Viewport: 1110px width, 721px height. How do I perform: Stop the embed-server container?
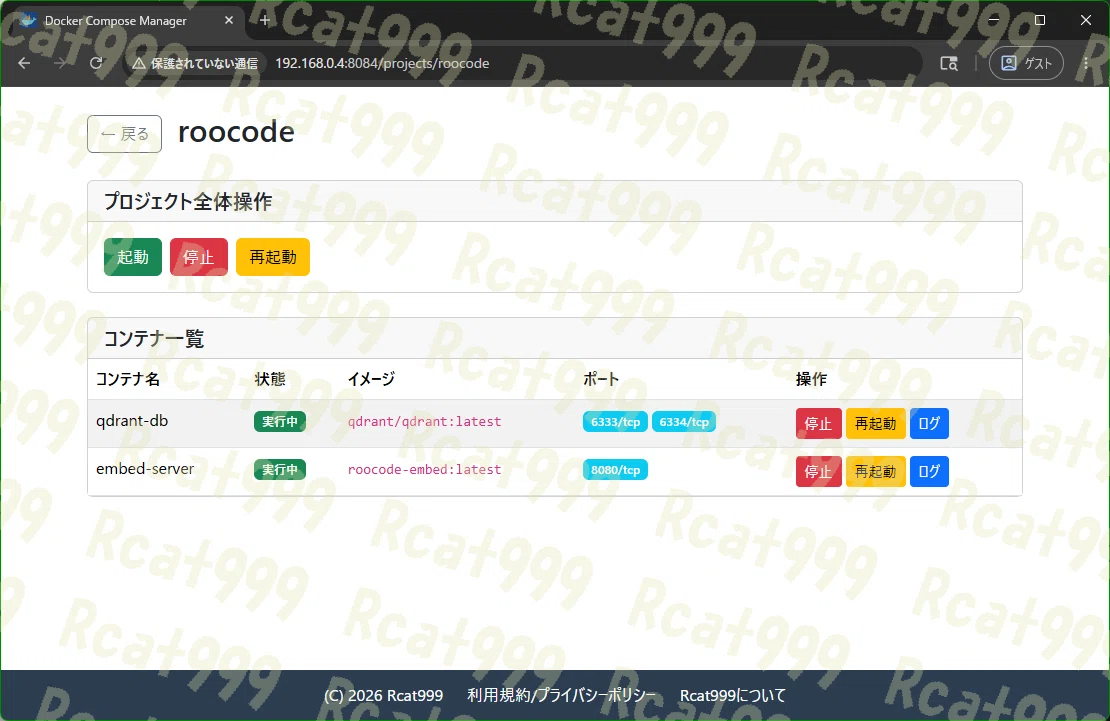pyautogui.click(x=818, y=472)
